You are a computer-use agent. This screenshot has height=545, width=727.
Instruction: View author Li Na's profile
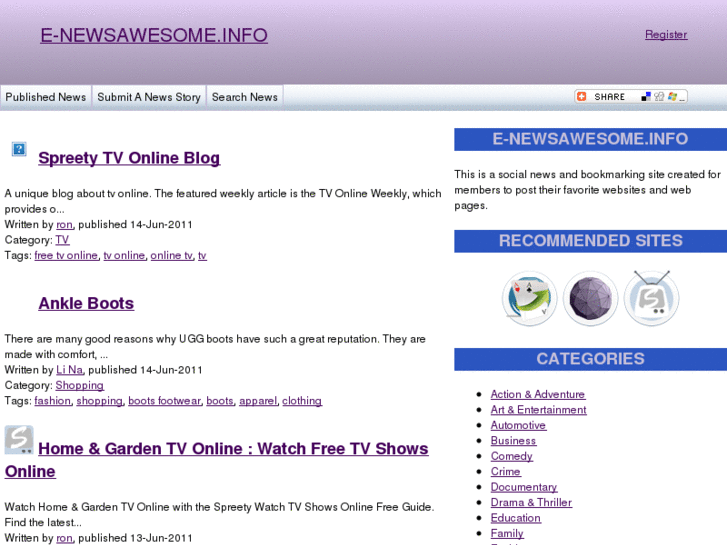pos(70,370)
